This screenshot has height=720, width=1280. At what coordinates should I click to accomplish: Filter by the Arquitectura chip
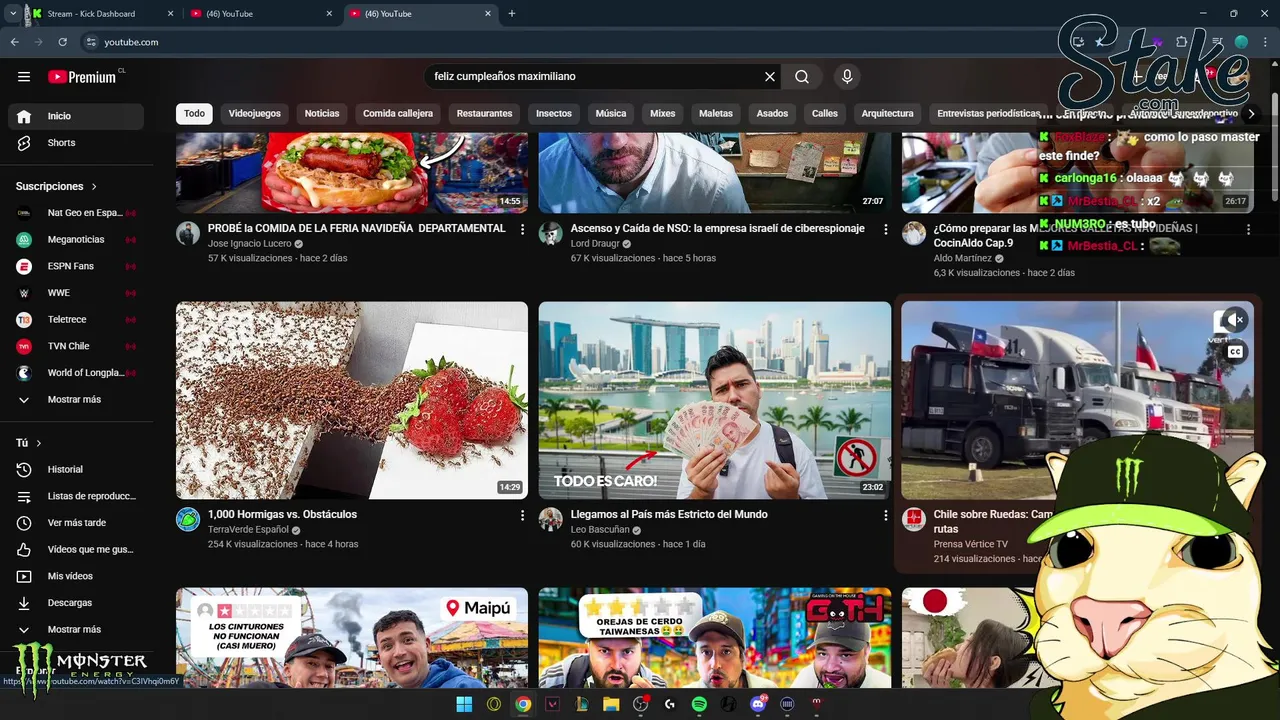(887, 114)
